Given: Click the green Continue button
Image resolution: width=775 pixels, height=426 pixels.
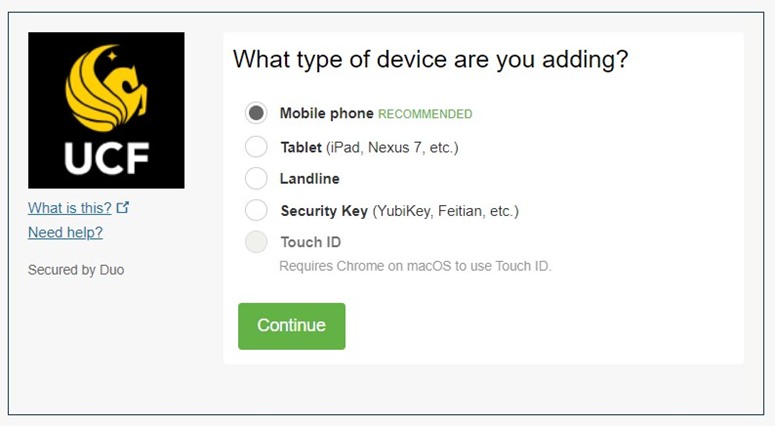Looking at the screenshot, I should pyautogui.click(x=292, y=326).
